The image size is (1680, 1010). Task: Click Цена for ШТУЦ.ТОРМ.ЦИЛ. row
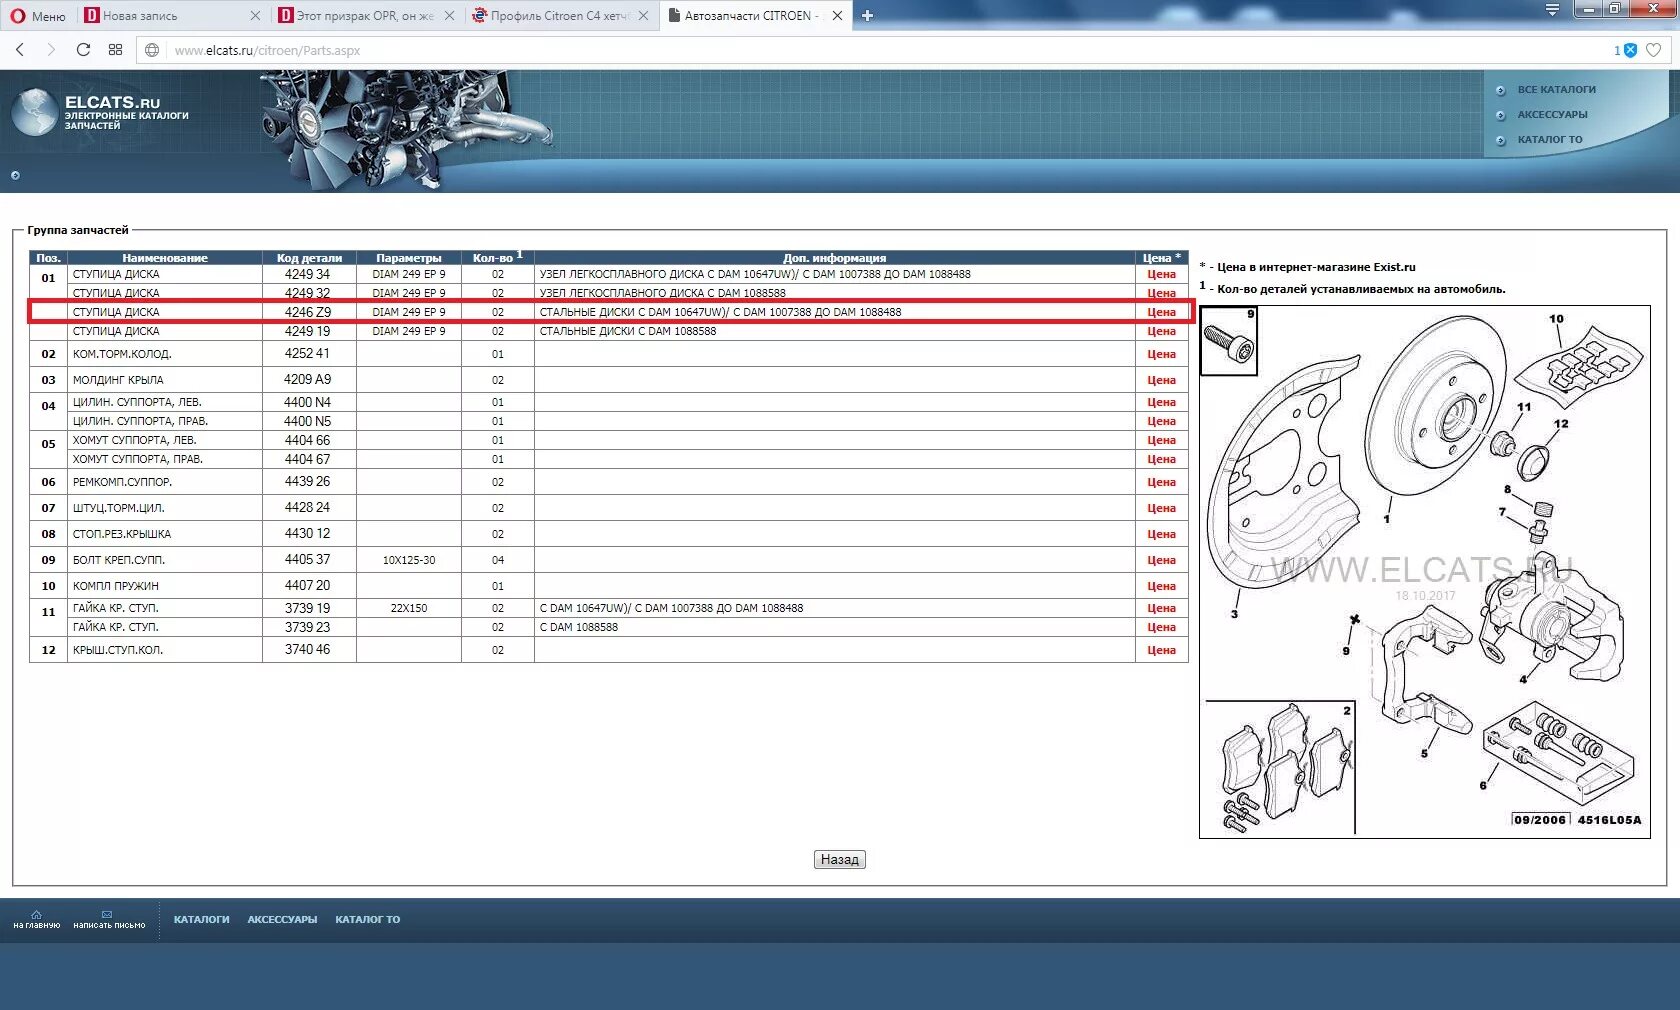click(1161, 508)
